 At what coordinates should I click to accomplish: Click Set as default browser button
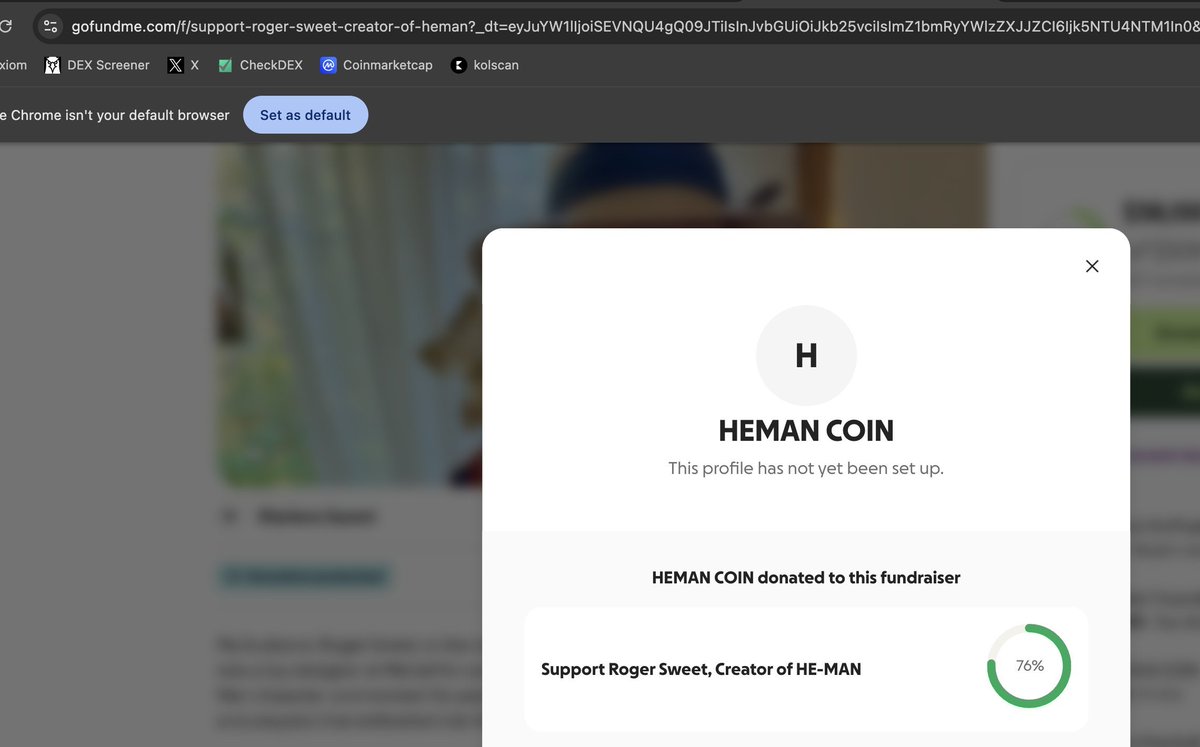click(x=305, y=115)
